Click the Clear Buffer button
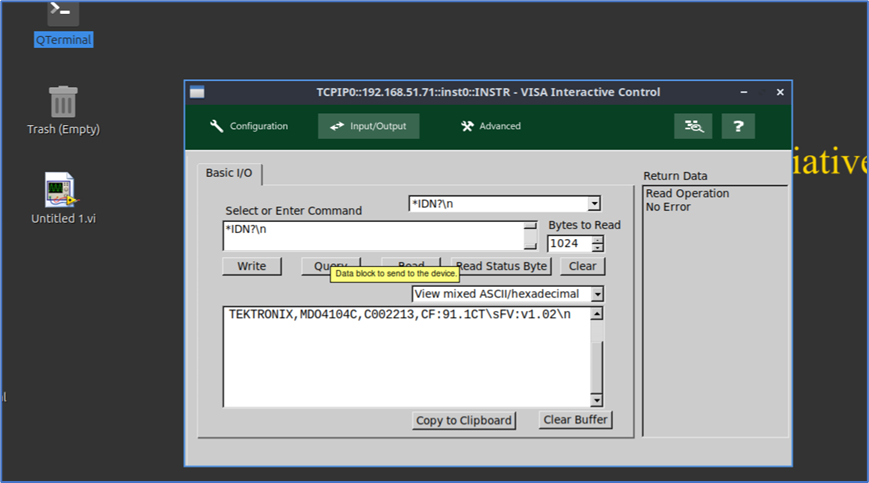This screenshot has width=869, height=483. point(575,420)
